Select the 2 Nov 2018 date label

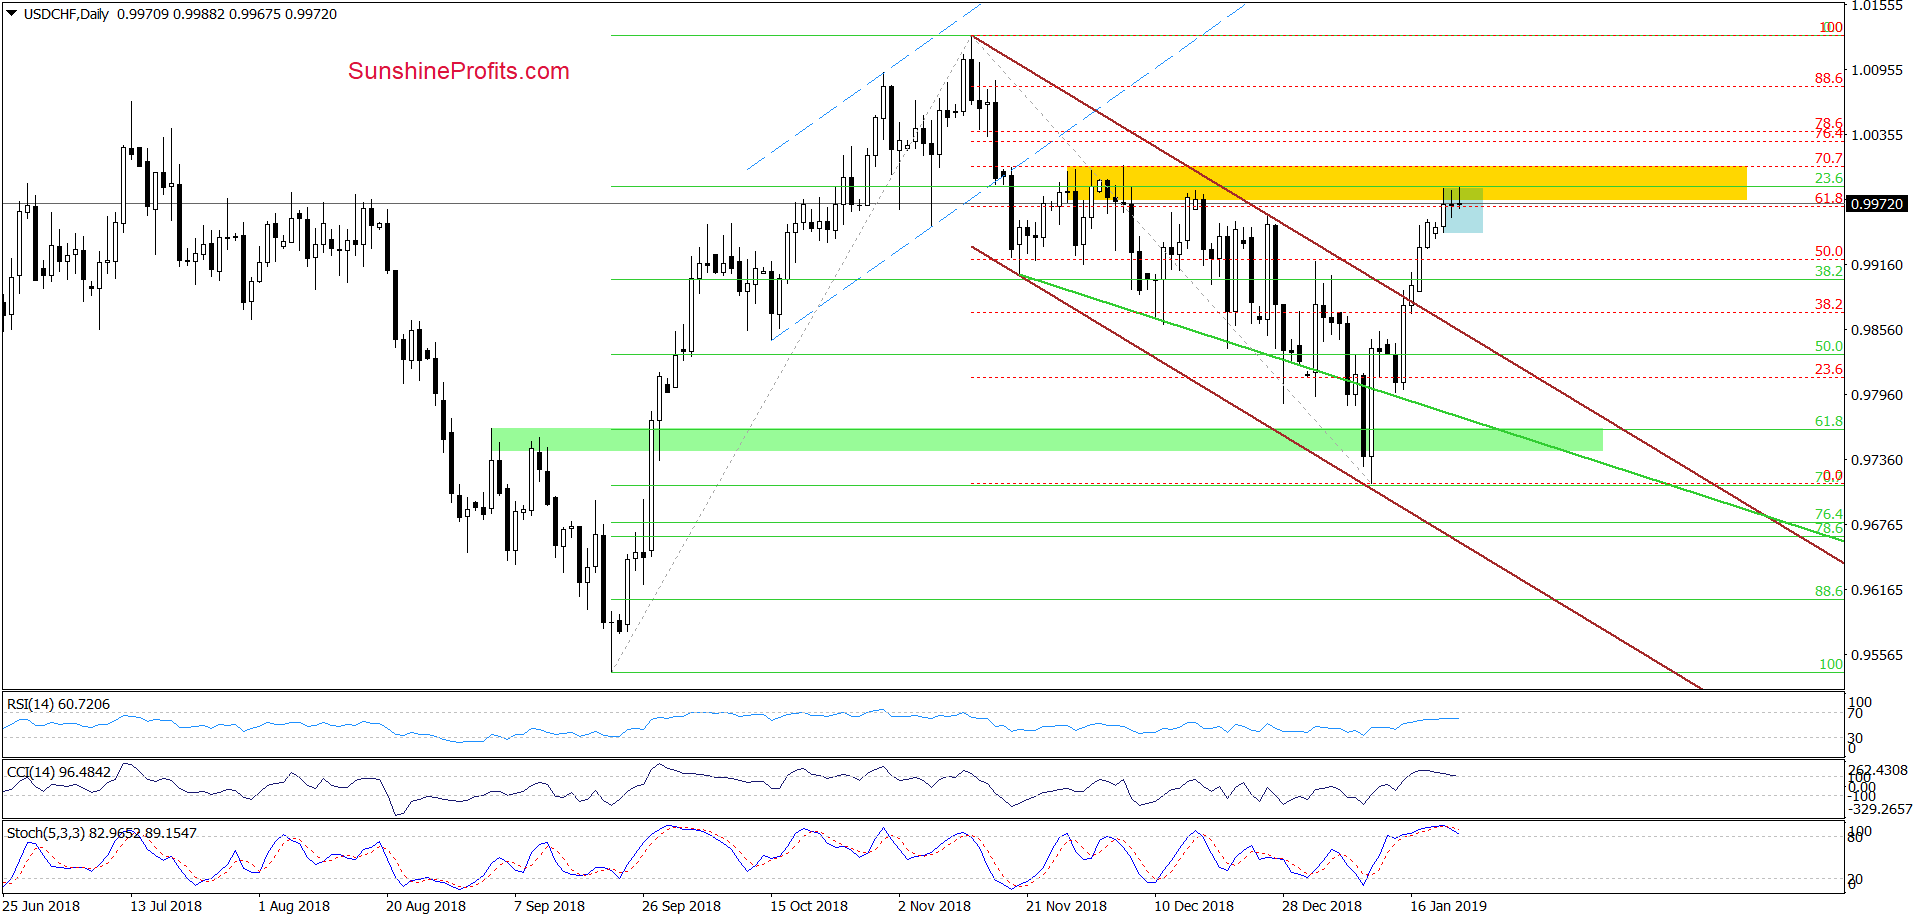pos(934,906)
